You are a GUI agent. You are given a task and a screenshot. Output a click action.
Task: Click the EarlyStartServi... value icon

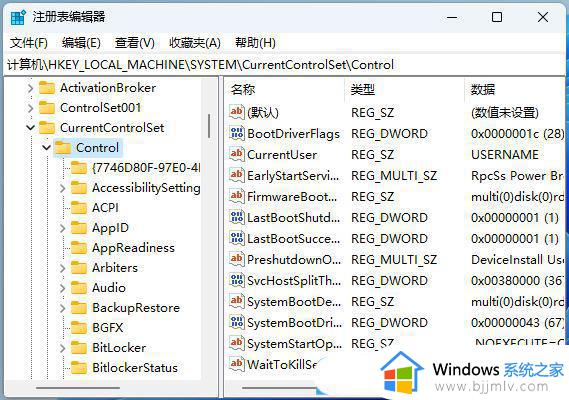tap(237, 176)
